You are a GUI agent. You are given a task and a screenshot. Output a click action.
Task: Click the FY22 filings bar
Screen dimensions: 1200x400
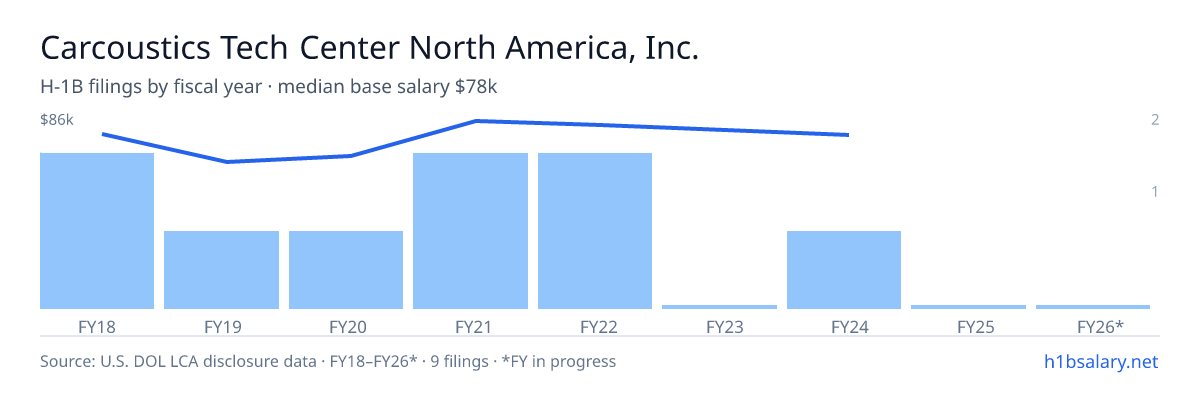pos(595,231)
